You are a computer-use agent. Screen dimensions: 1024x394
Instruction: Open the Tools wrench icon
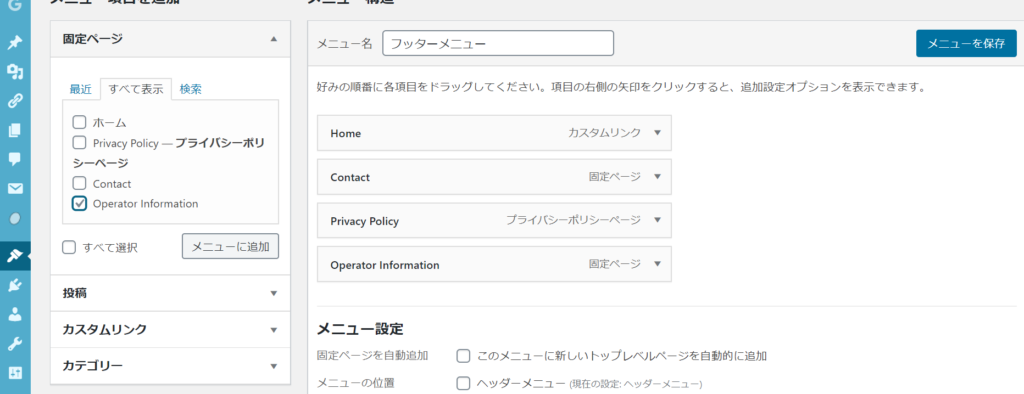click(14, 343)
